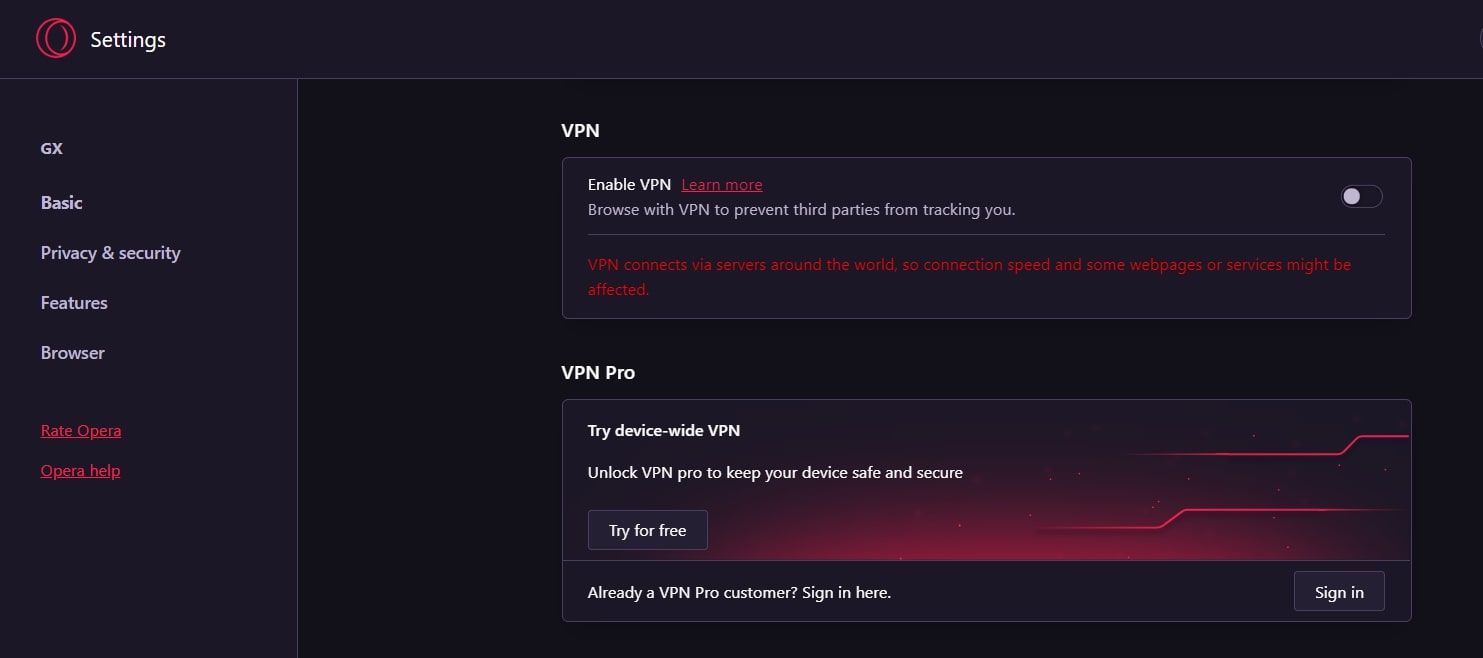The height and width of the screenshot is (658, 1483).
Task: Toggle the Enable VPN switch
Action: pos(1361,197)
